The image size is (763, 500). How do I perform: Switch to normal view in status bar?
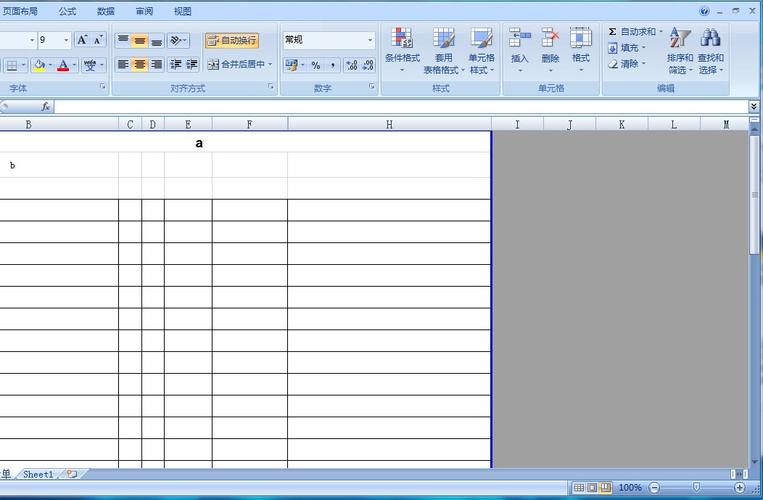point(579,487)
